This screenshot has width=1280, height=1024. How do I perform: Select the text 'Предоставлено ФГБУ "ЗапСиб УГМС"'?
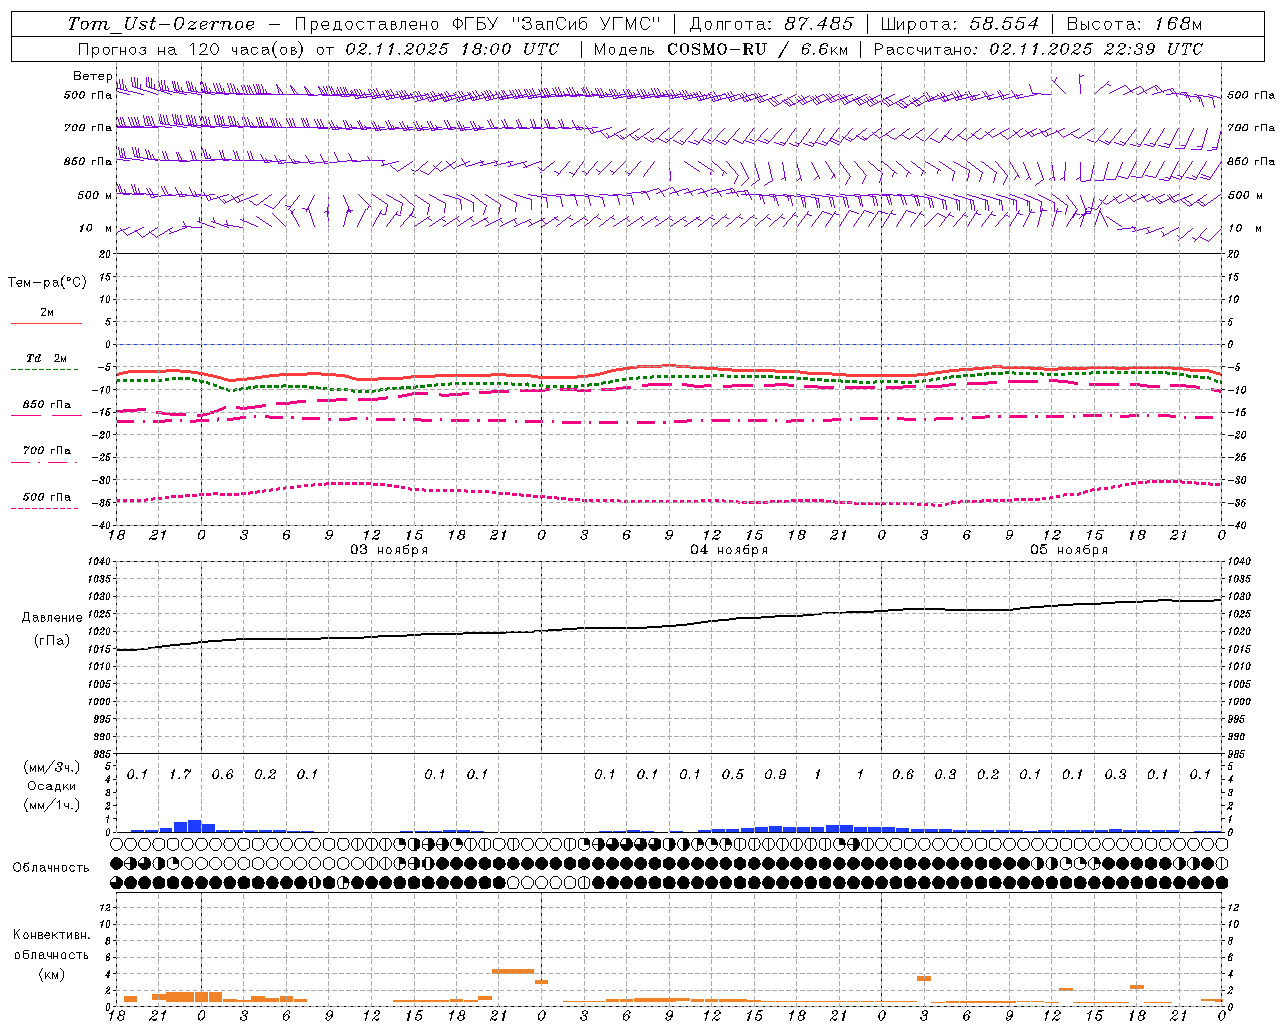[478, 24]
